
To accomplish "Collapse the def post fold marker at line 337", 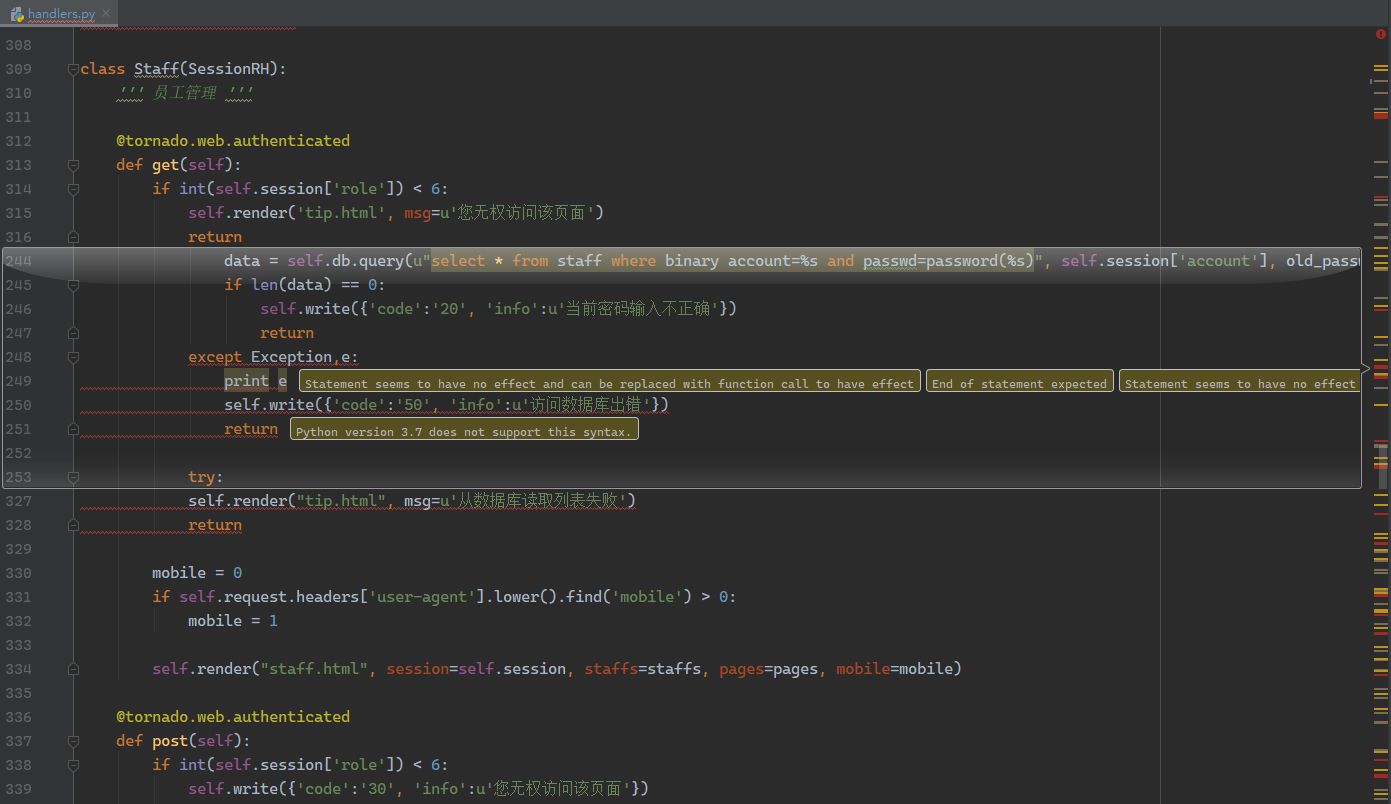I will tap(73, 741).
